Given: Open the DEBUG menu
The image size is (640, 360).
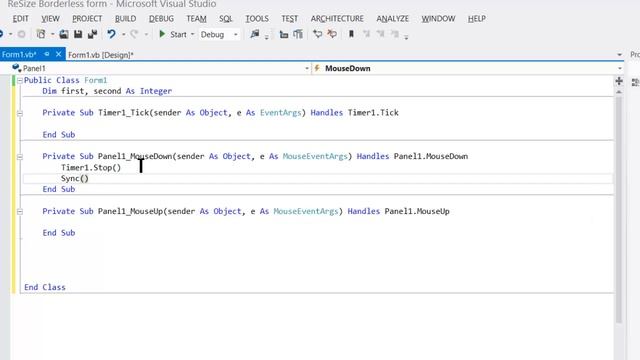Looking at the screenshot, I should (161, 18).
